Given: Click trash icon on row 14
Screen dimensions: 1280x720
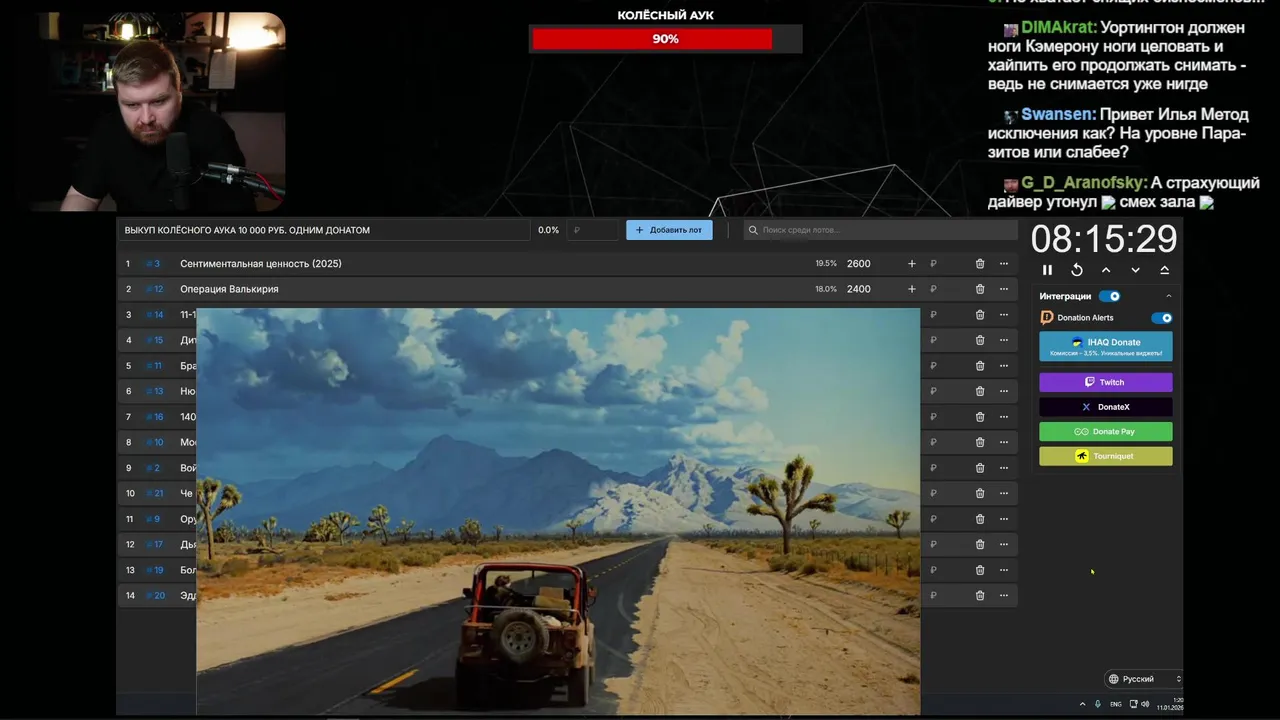Looking at the screenshot, I should click(980, 595).
